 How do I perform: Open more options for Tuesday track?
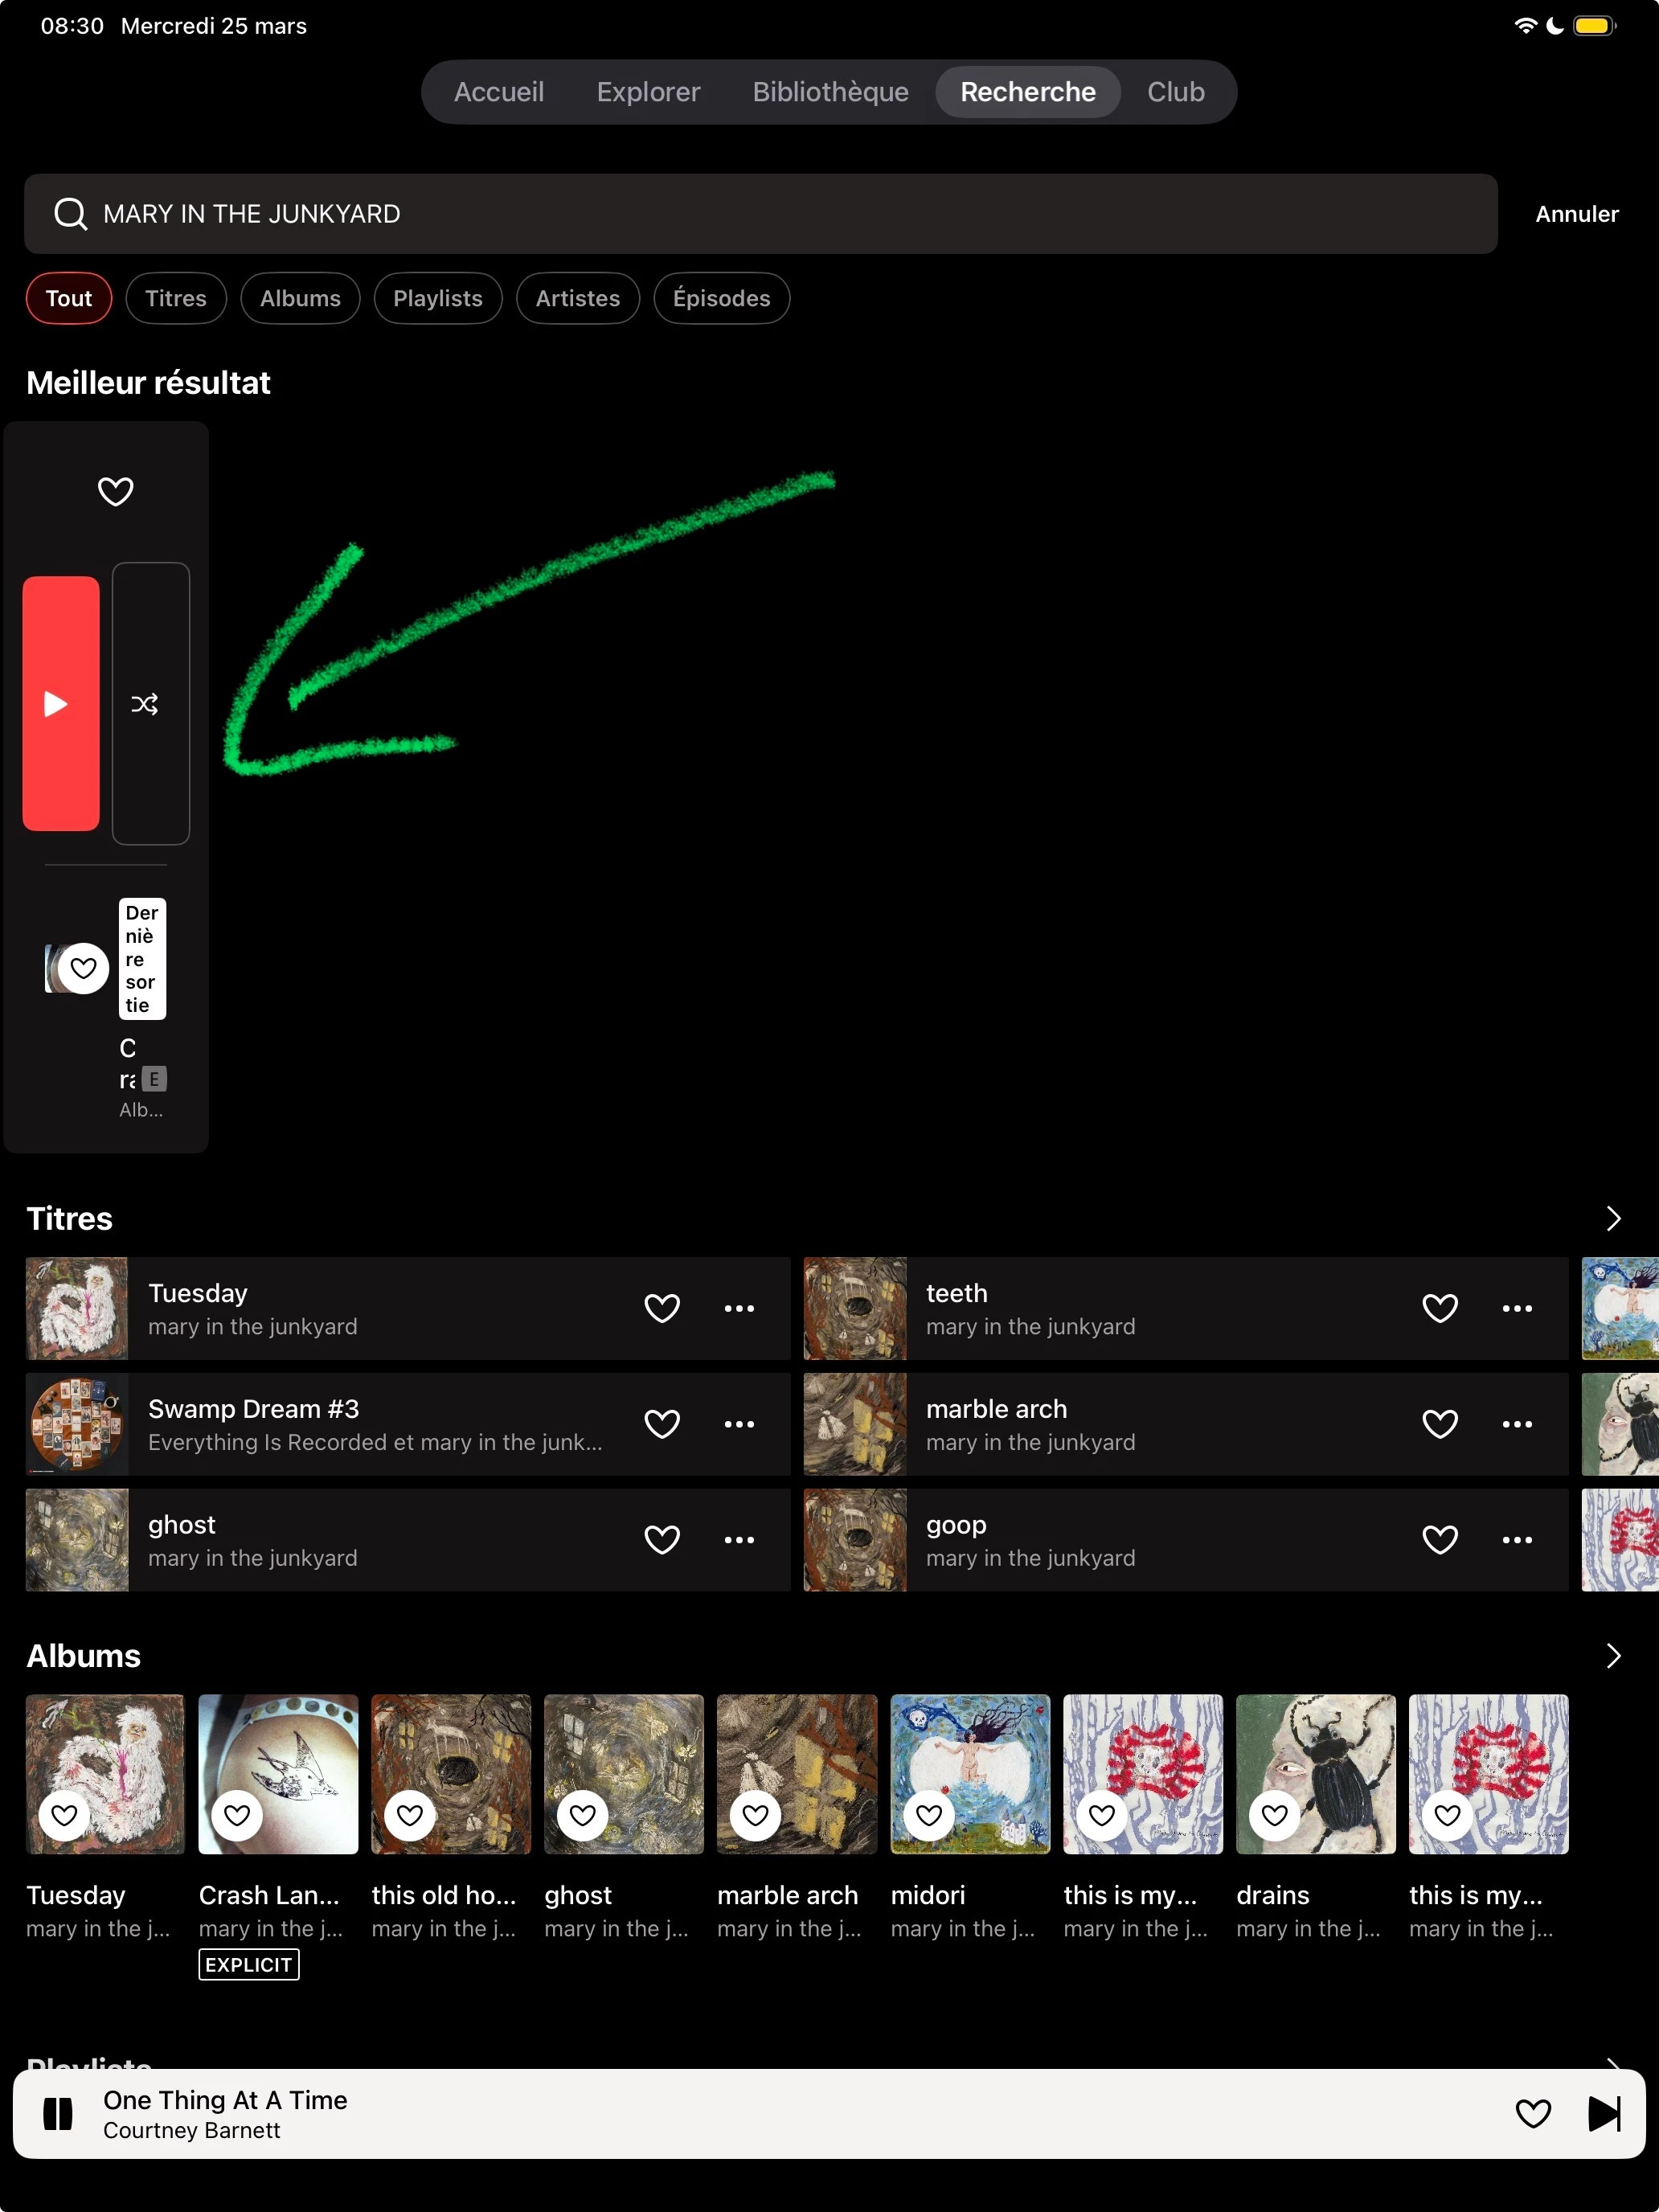point(739,1308)
